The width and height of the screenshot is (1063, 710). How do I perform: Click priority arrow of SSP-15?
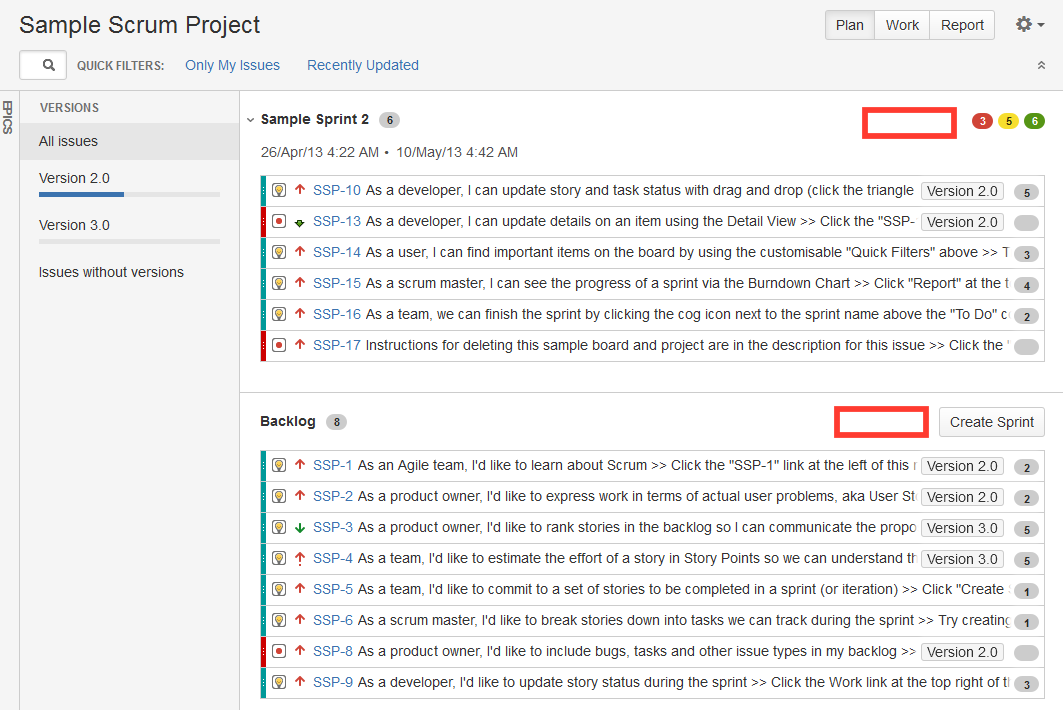300,283
